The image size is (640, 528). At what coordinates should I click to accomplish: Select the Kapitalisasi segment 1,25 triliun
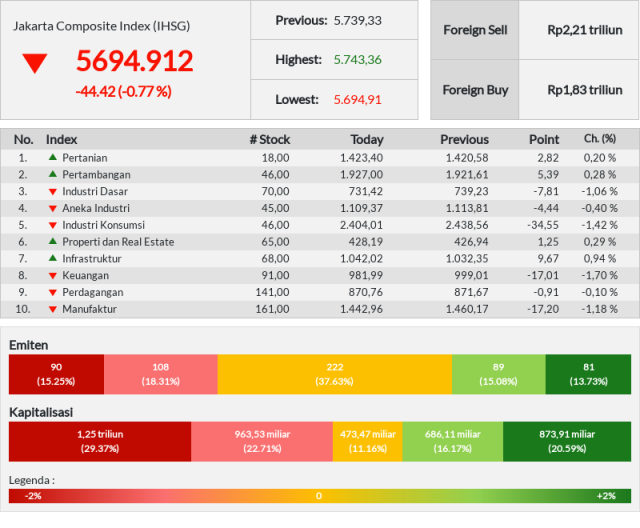coord(100,441)
